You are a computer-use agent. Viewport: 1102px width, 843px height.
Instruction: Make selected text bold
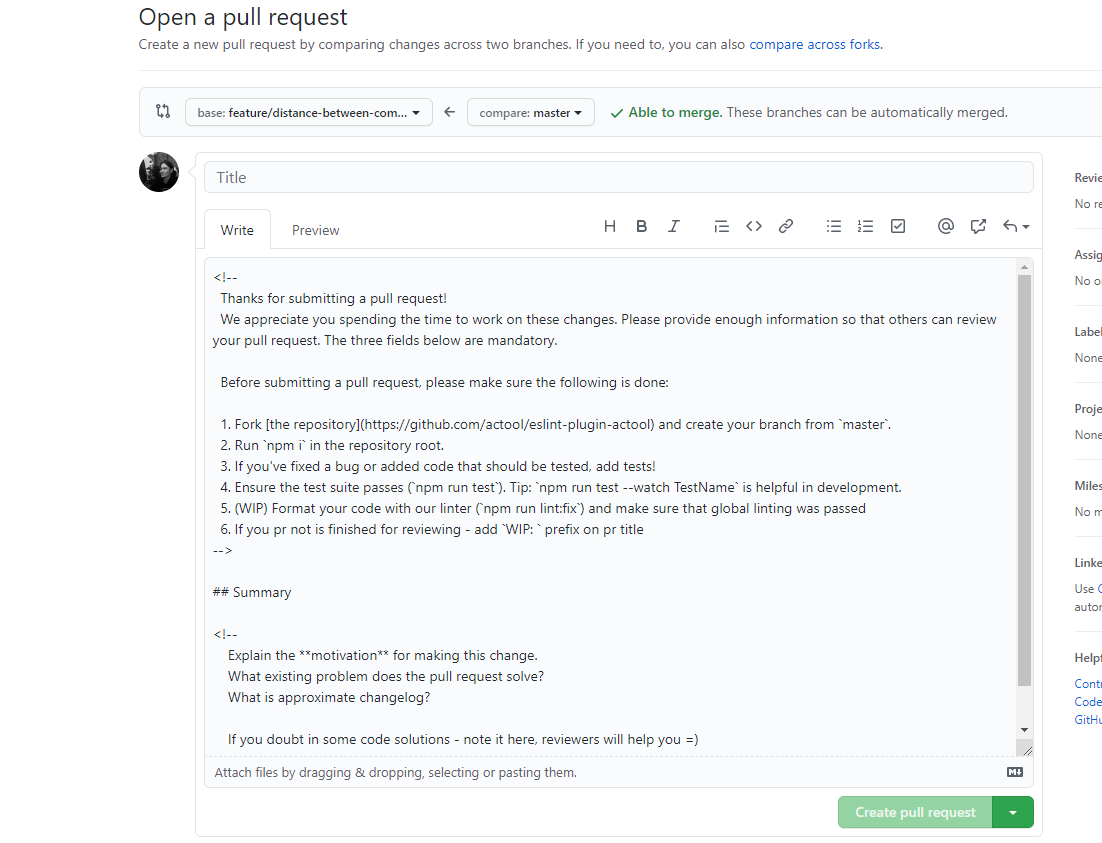[641, 226]
